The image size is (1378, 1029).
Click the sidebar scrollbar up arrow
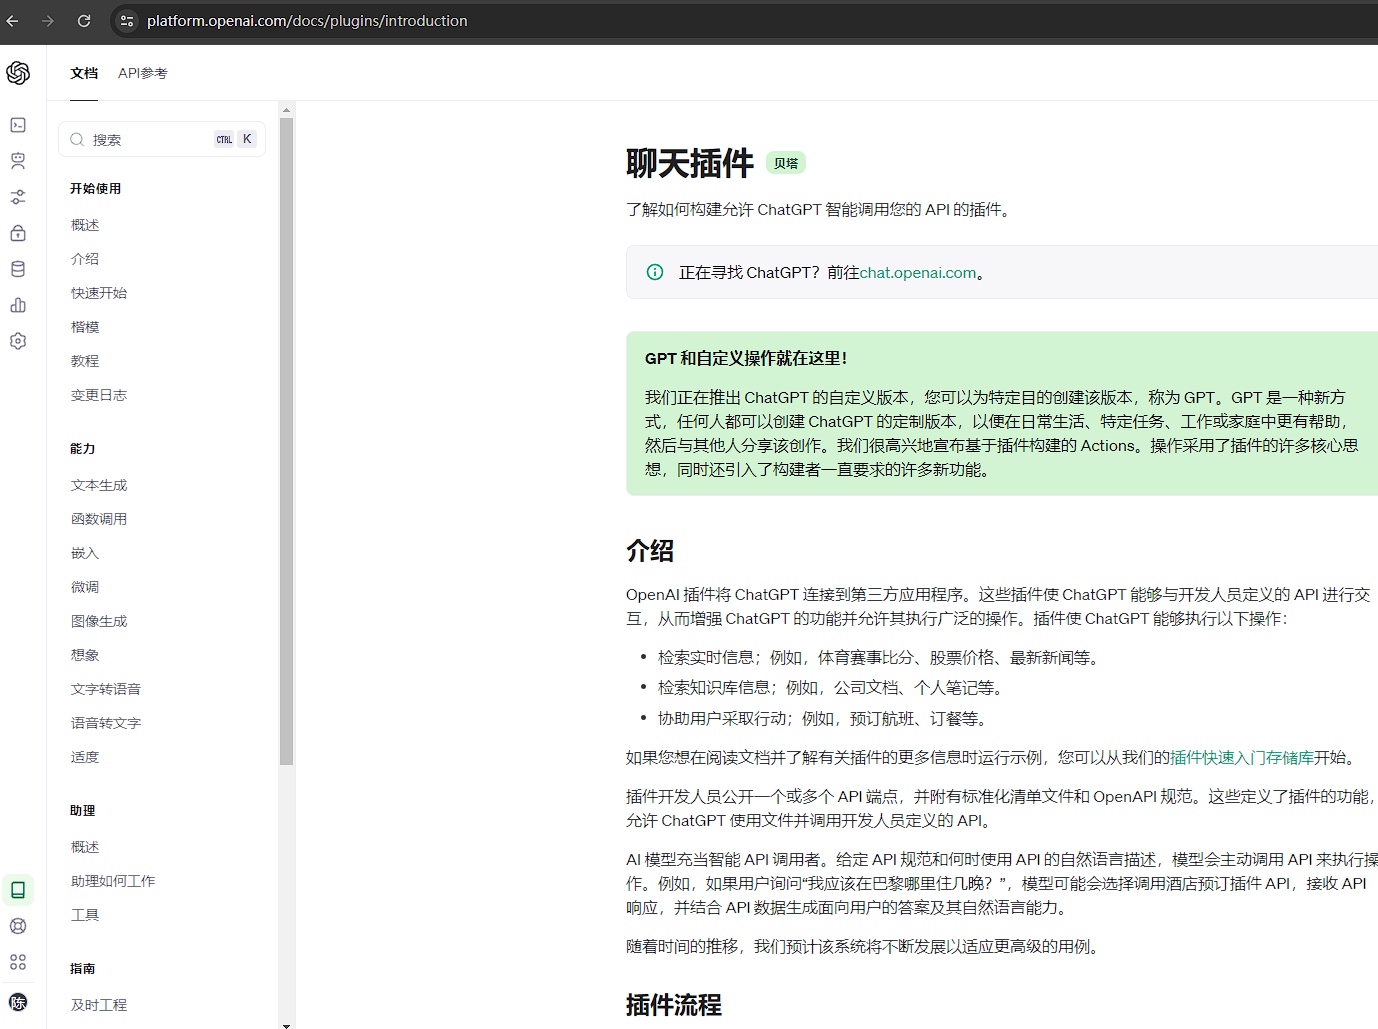[x=287, y=110]
